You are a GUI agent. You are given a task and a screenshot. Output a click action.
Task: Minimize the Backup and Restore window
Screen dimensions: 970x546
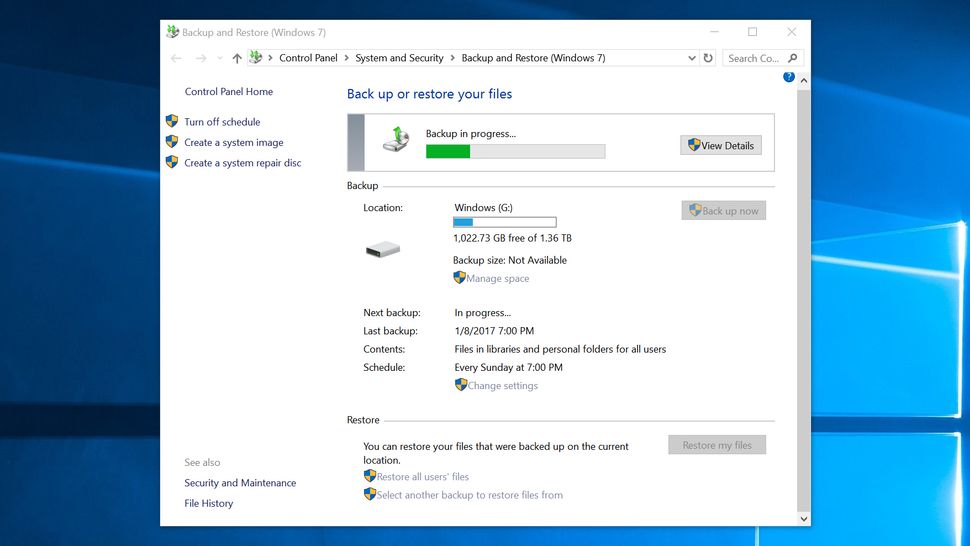click(x=714, y=32)
